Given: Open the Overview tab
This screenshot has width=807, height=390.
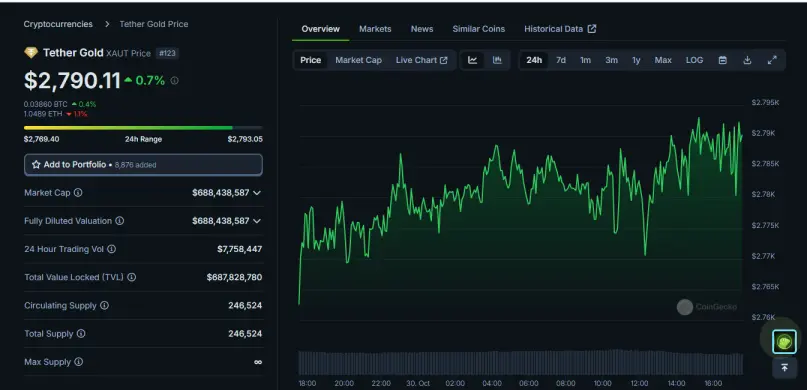Looking at the screenshot, I should coord(321,29).
